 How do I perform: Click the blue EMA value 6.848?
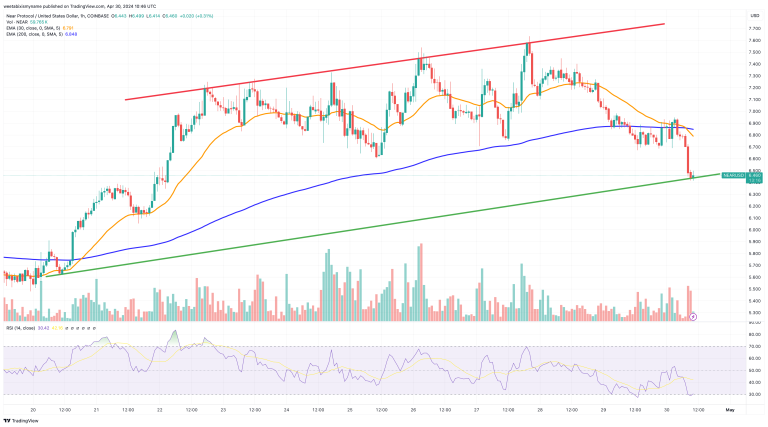tap(71, 34)
